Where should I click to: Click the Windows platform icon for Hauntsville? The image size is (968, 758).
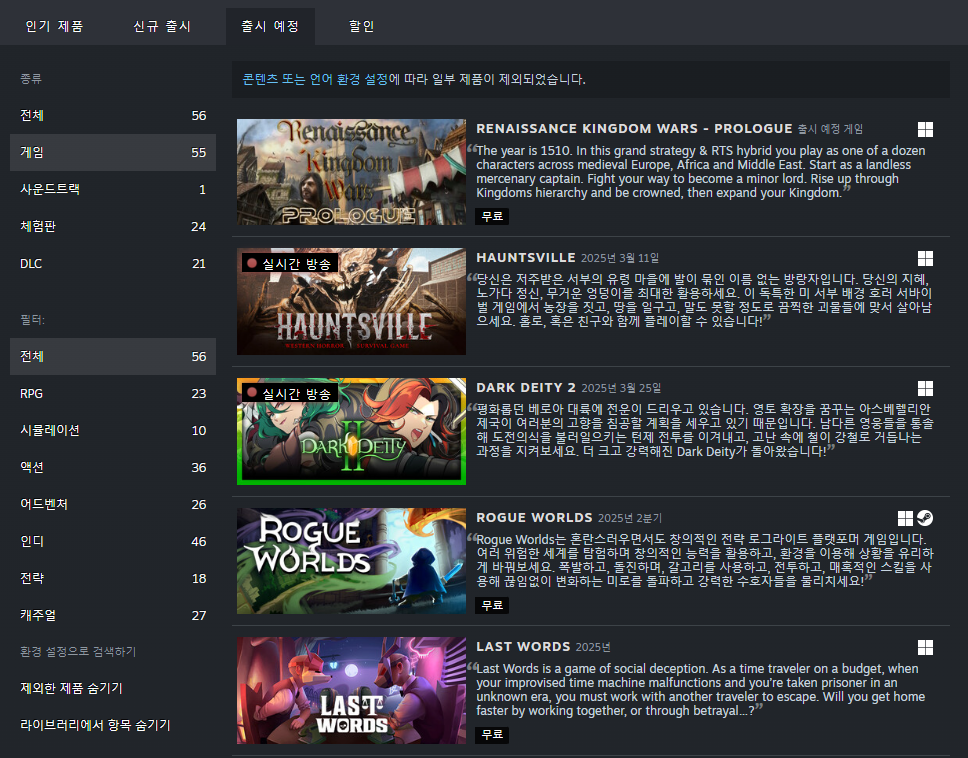[925, 258]
